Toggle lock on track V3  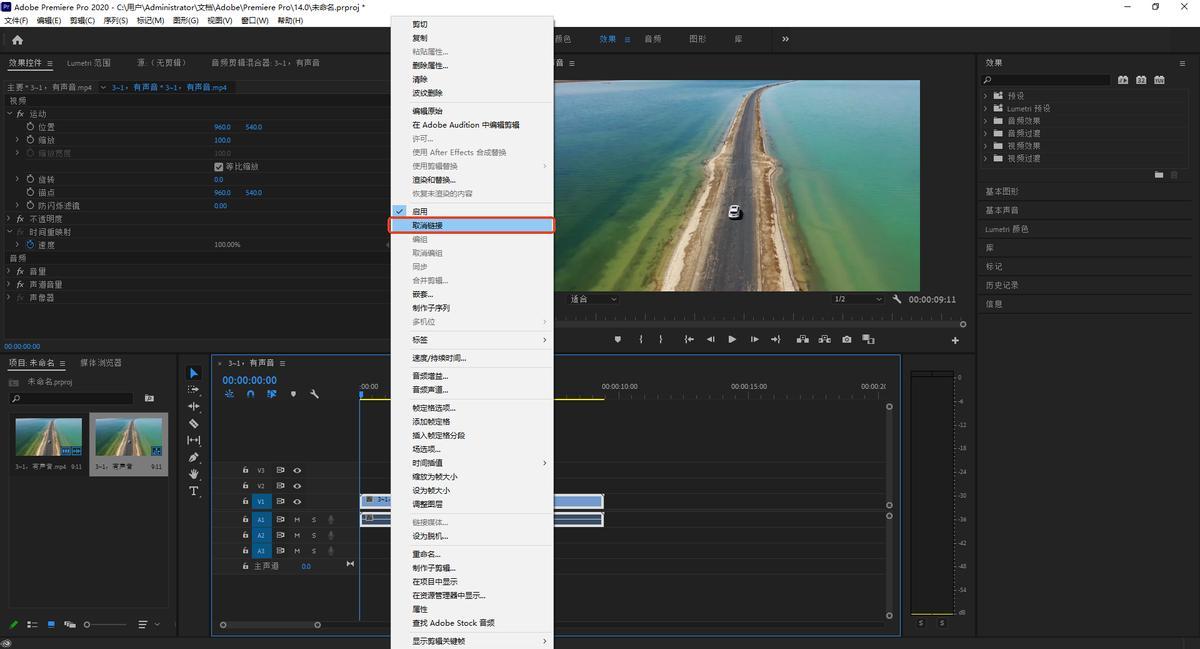[x=246, y=470]
